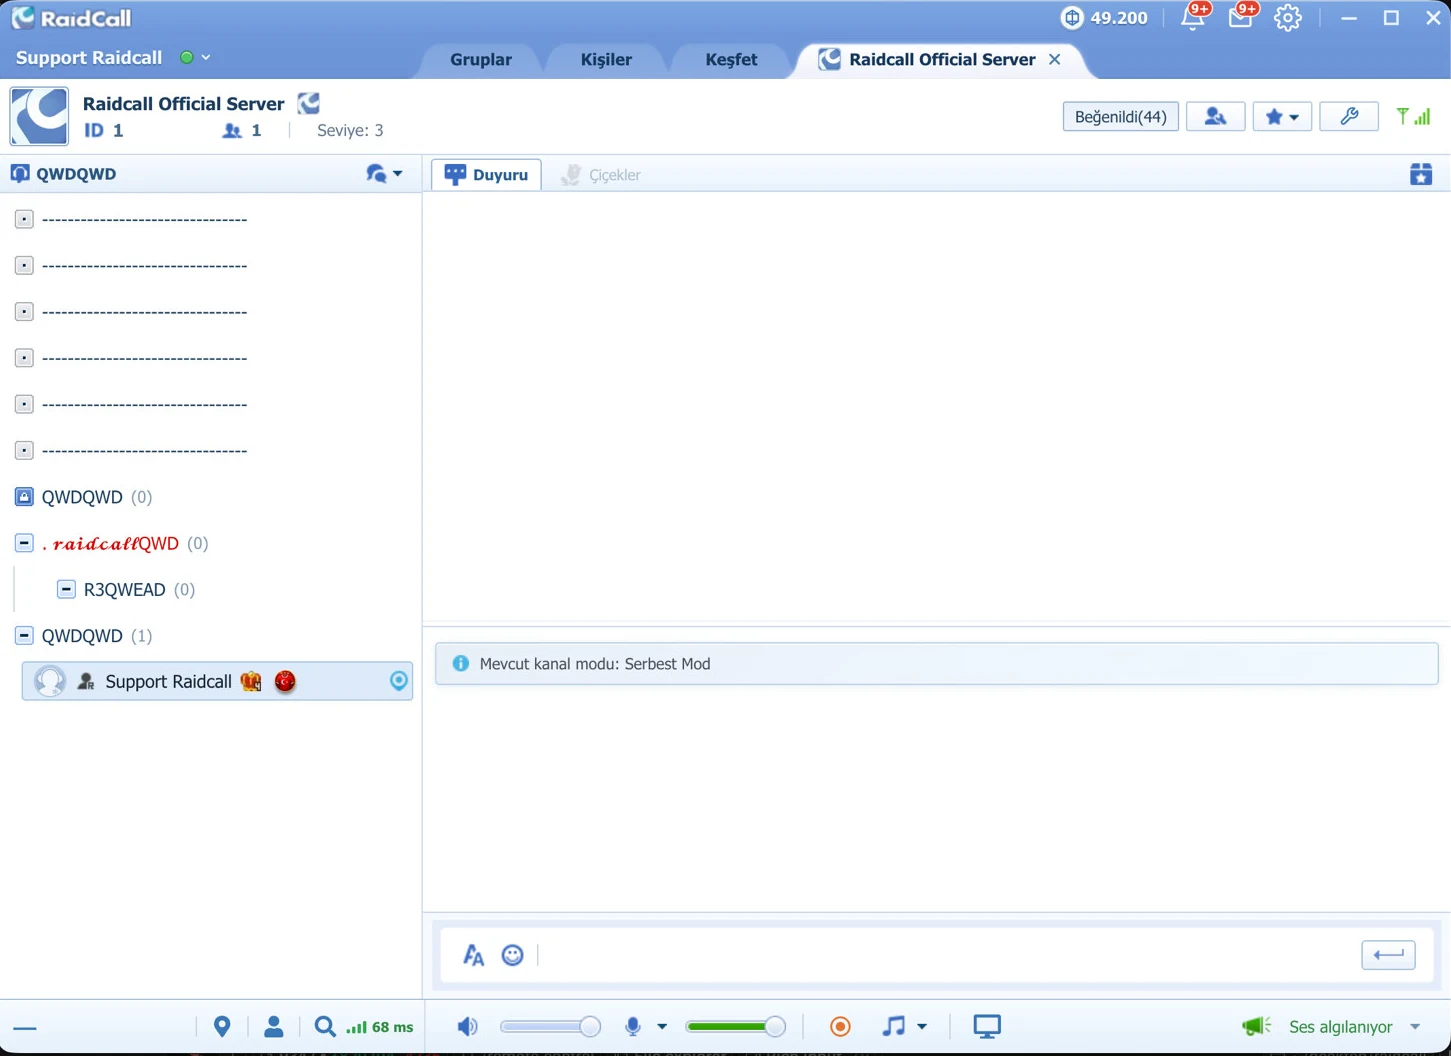The width and height of the screenshot is (1451, 1056).
Task: Open the star favorites dropdown
Action: (x=1282, y=117)
